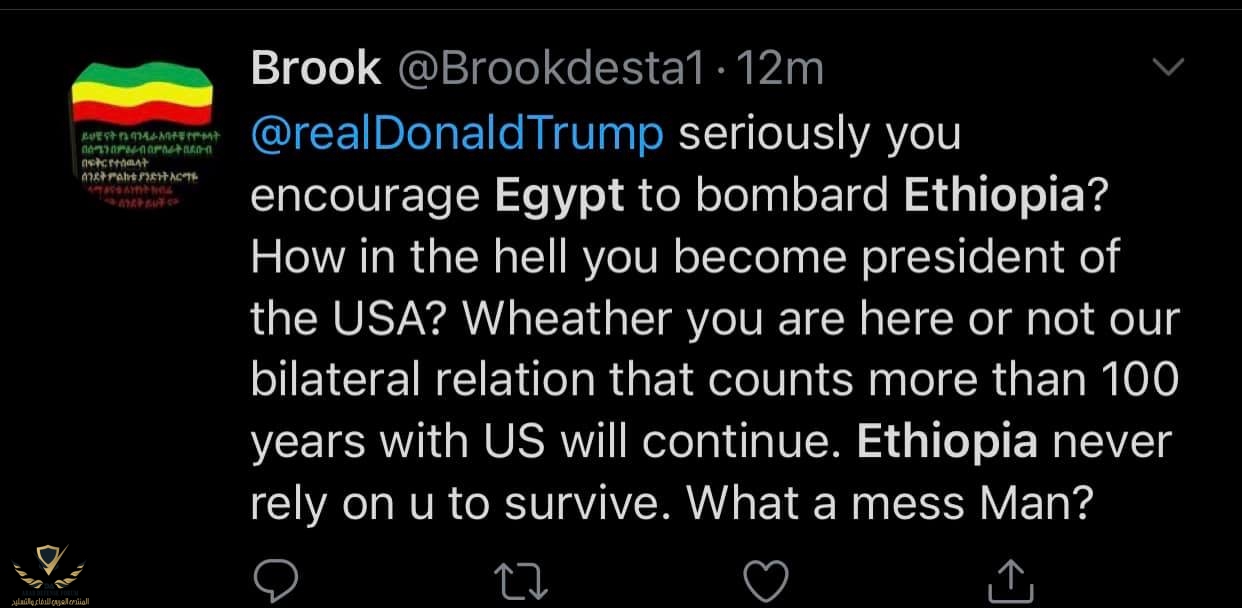Click the display name Brook
This screenshot has height=608, width=1242.
315,69
